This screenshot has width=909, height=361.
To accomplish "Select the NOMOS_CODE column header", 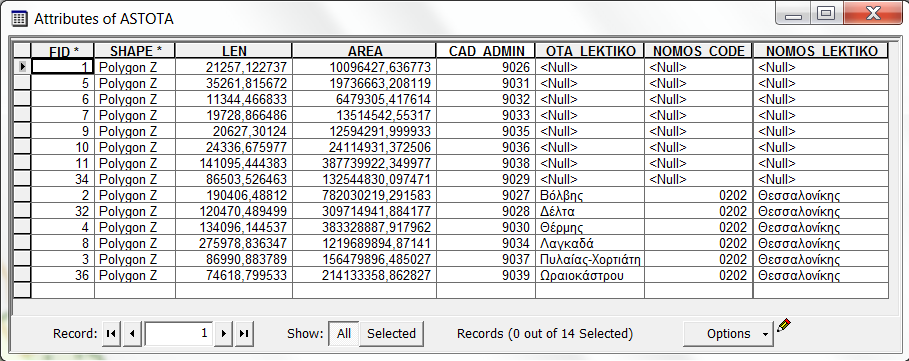I will point(699,51).
